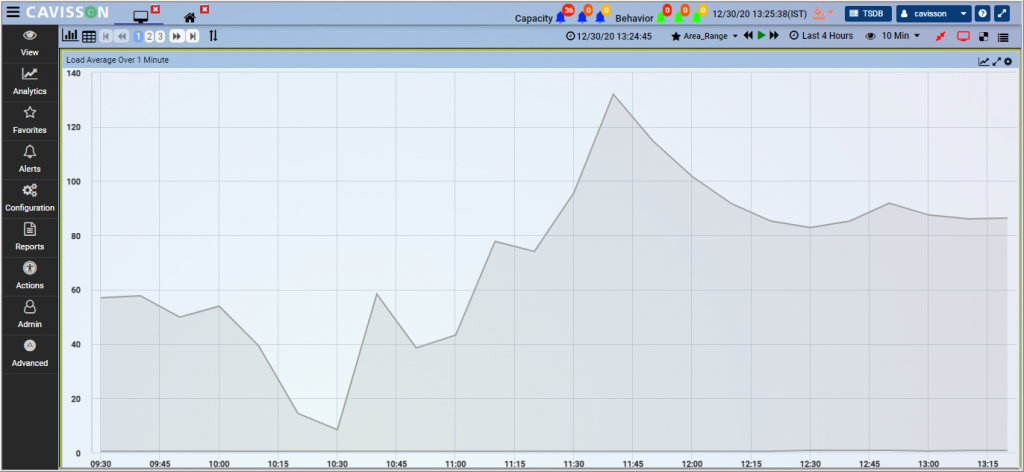Switch to the home tab
Viewport: 1024px width, 472px height.
click(x=190, y=18)
